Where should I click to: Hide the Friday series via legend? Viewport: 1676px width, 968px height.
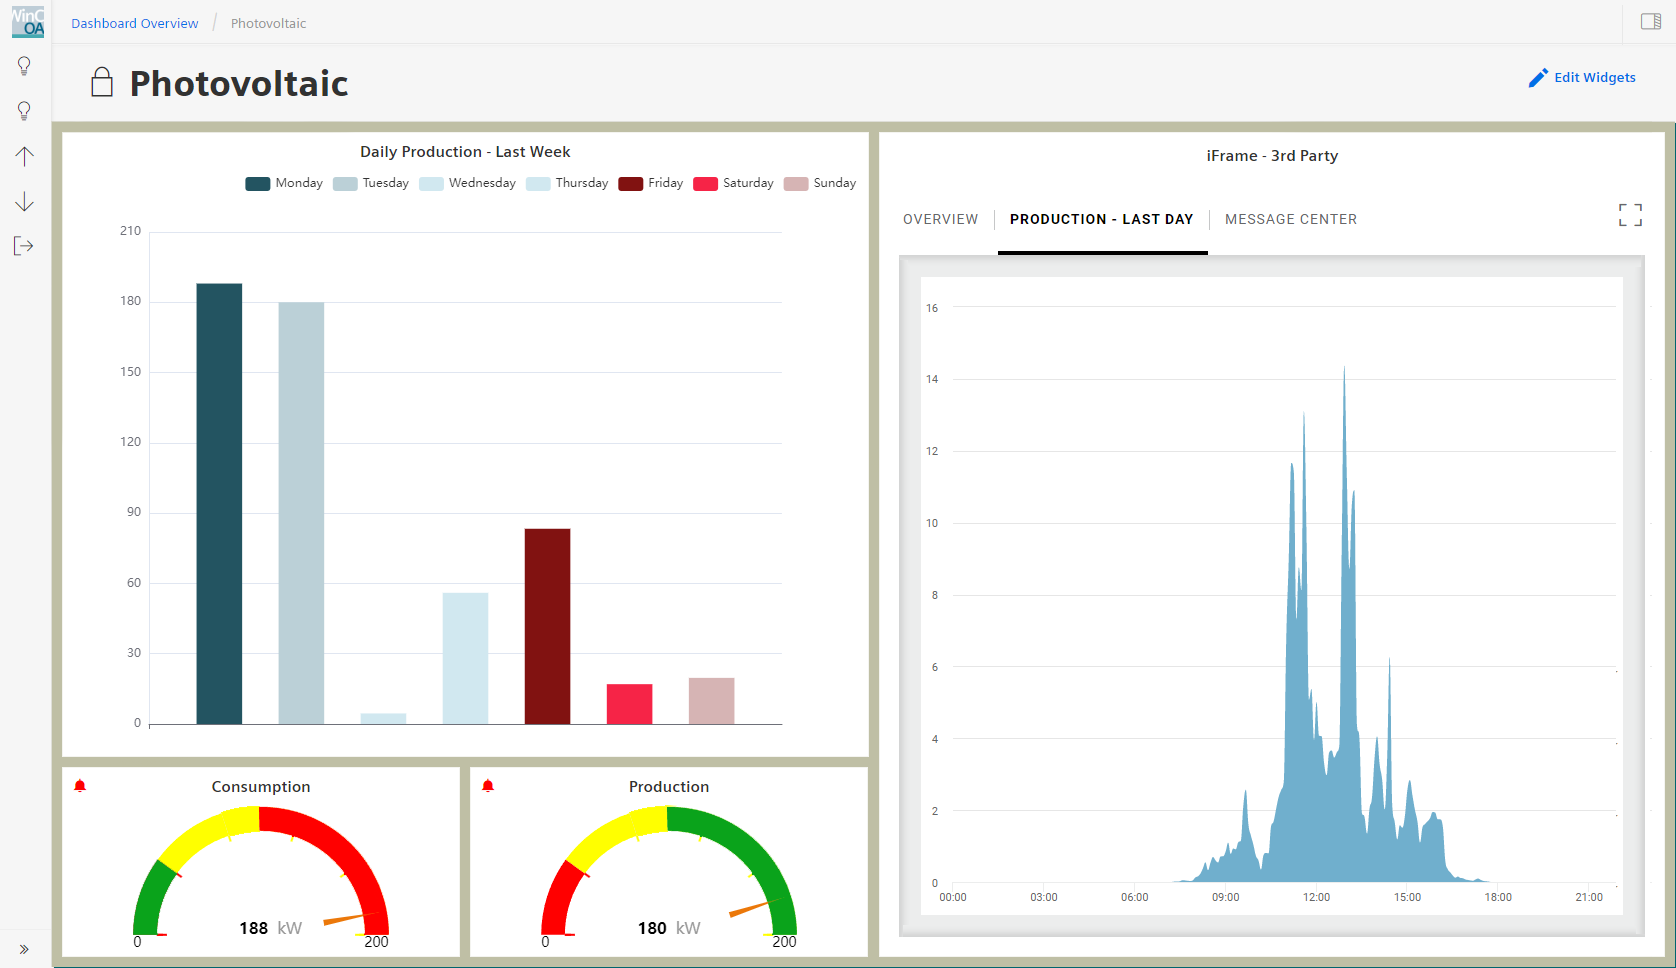(651, 183)
